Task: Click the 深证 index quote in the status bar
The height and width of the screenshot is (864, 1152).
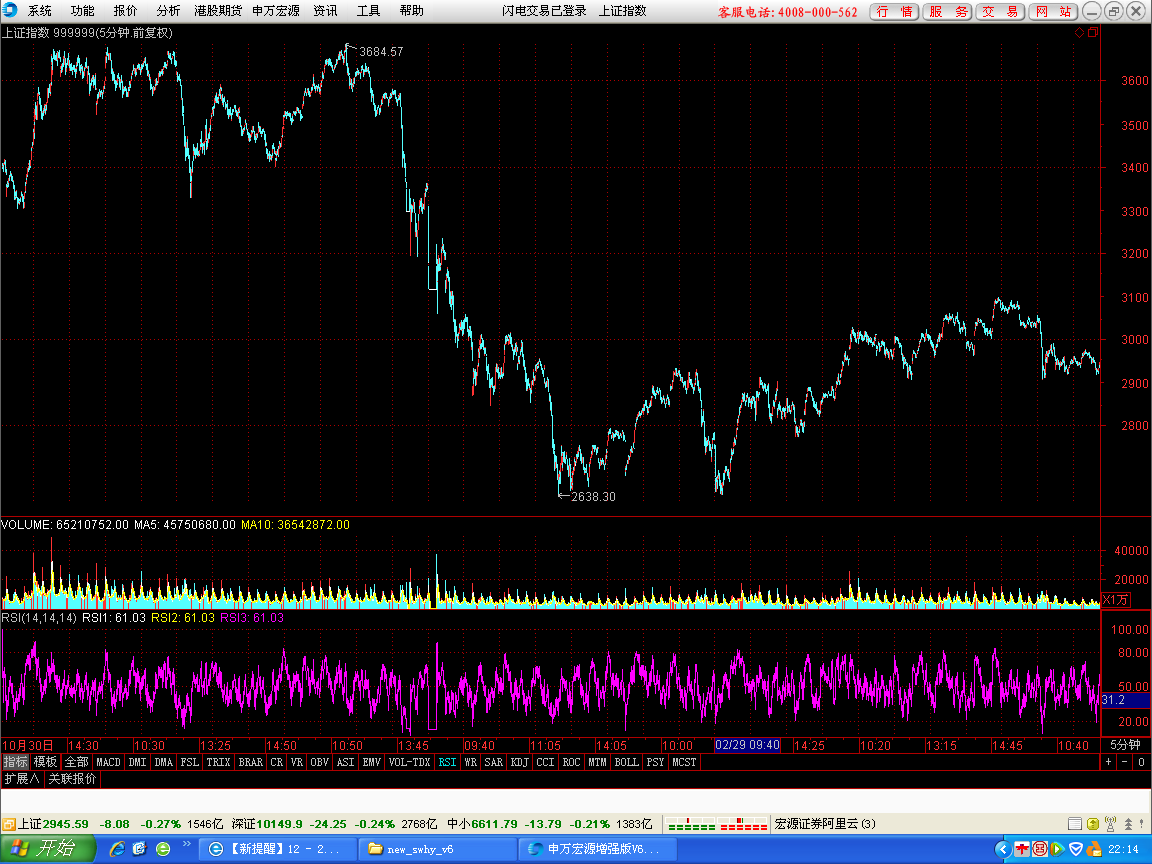Action: point(334,824)
